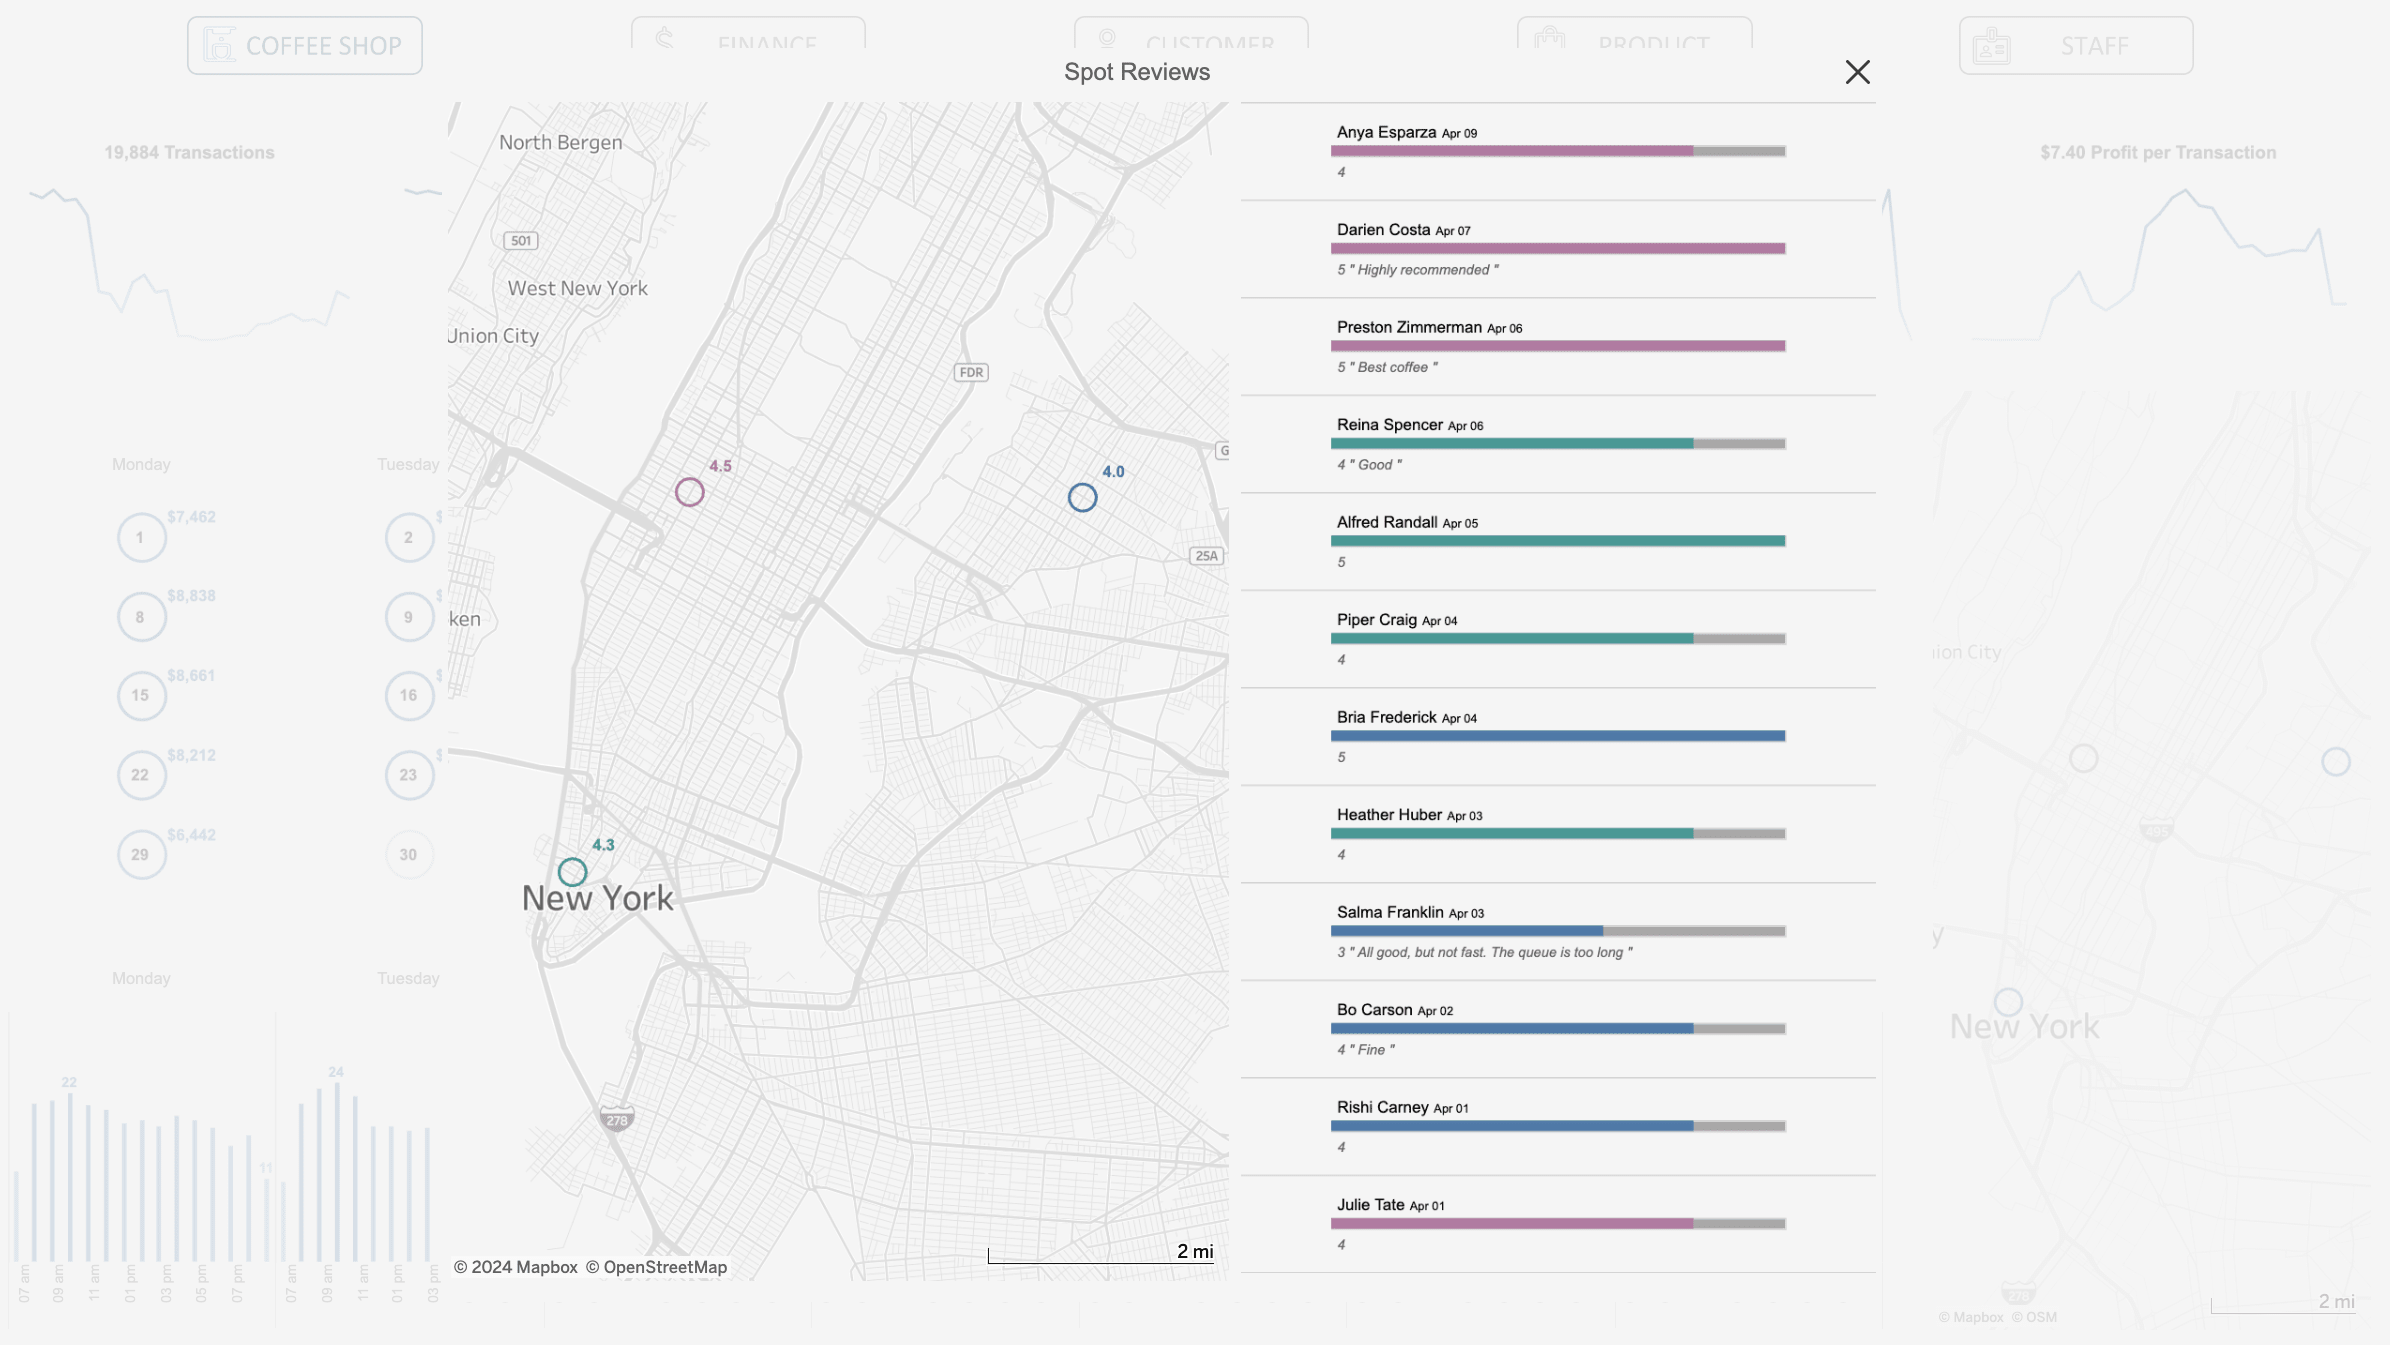Open the OpenStreetMap attribution link
Screen dimensions: 2394x1345
(656, 1267)
